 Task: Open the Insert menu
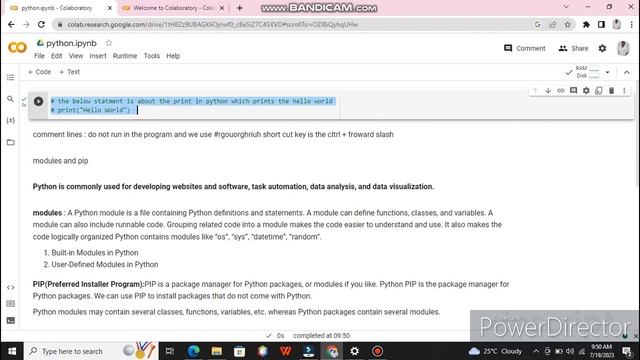[98, 56]
